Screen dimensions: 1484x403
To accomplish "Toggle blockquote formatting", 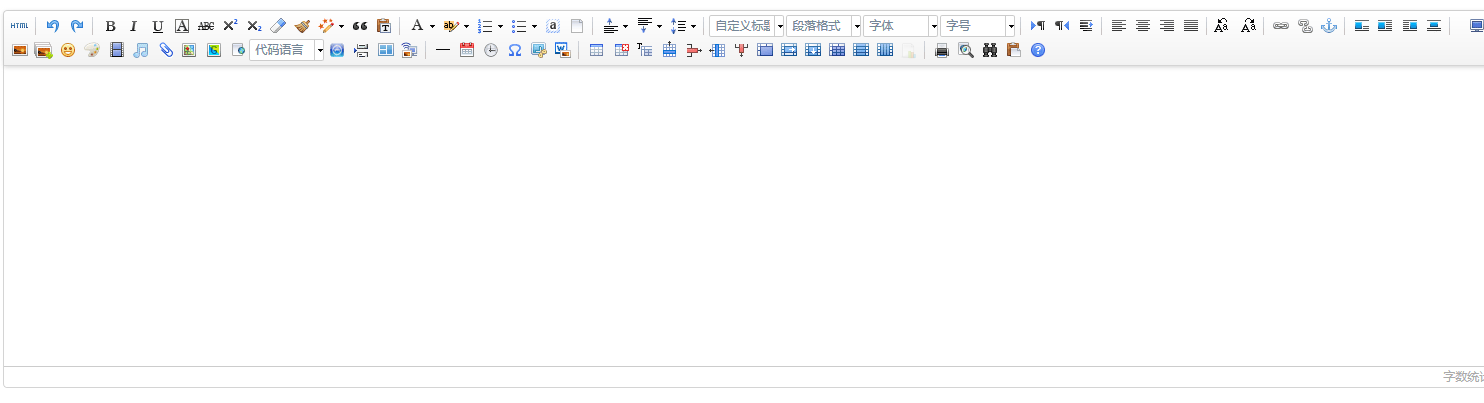I will (360, 26).
